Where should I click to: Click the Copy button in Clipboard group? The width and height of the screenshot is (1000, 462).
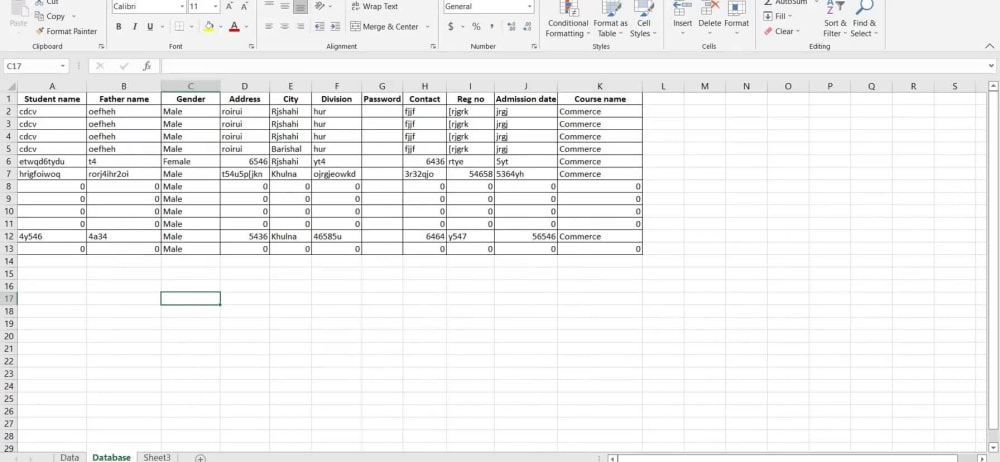[51, 16]
